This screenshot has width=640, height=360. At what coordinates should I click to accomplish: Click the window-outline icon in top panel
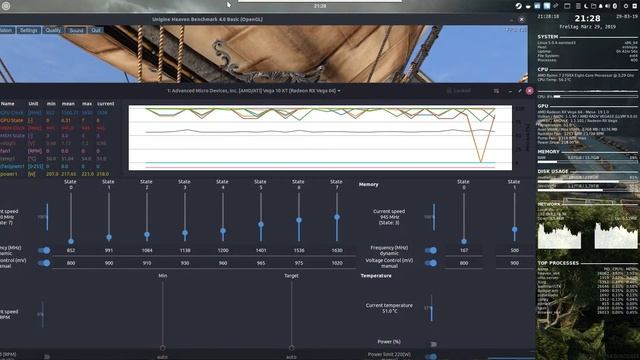coord(567,6)
